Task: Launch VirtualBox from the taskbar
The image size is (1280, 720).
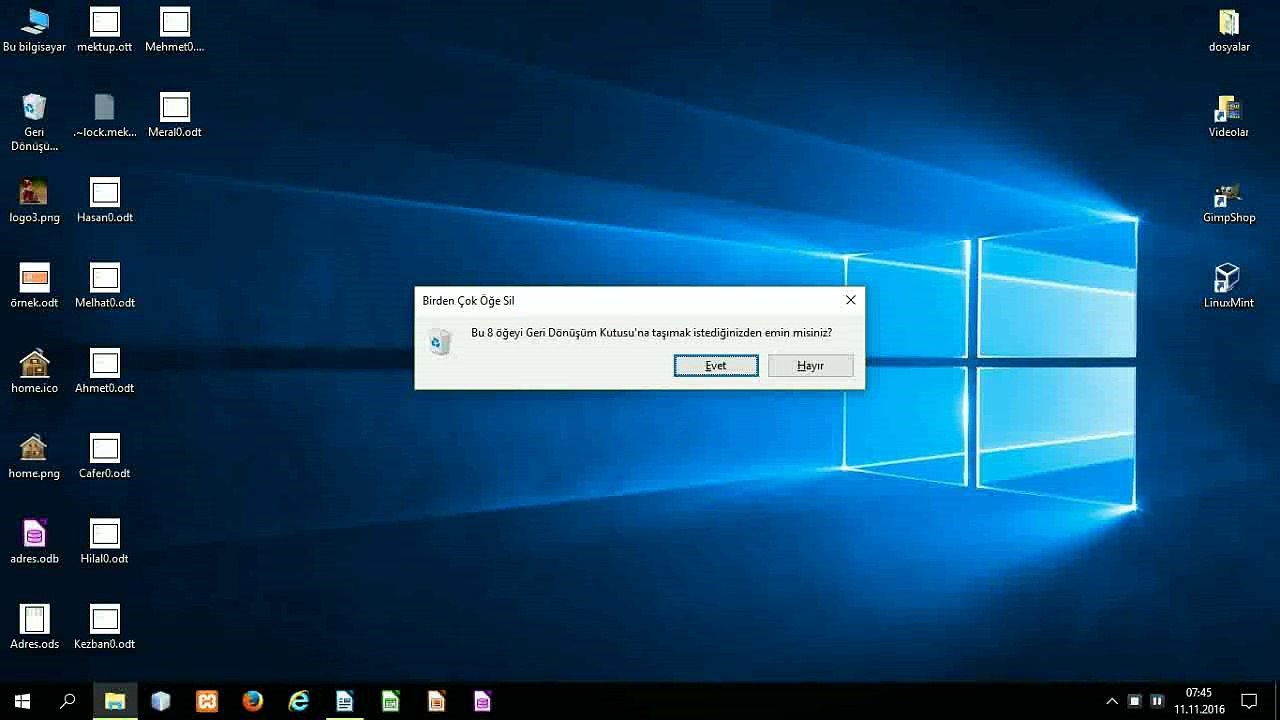Action: pos(161,701)
